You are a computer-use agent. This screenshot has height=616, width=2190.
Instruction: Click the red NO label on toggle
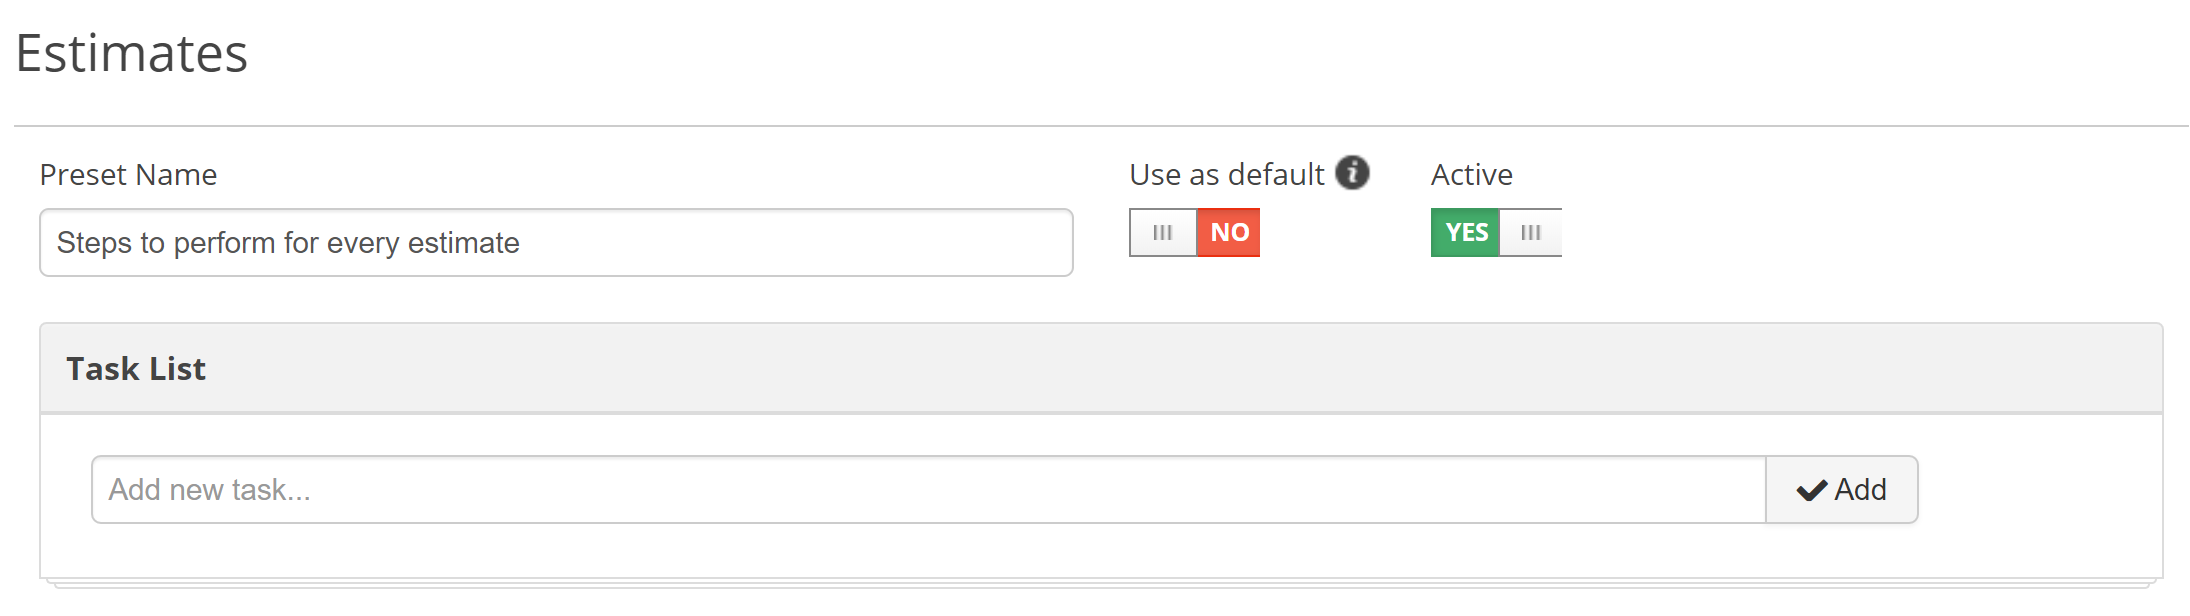point(1229,232)
